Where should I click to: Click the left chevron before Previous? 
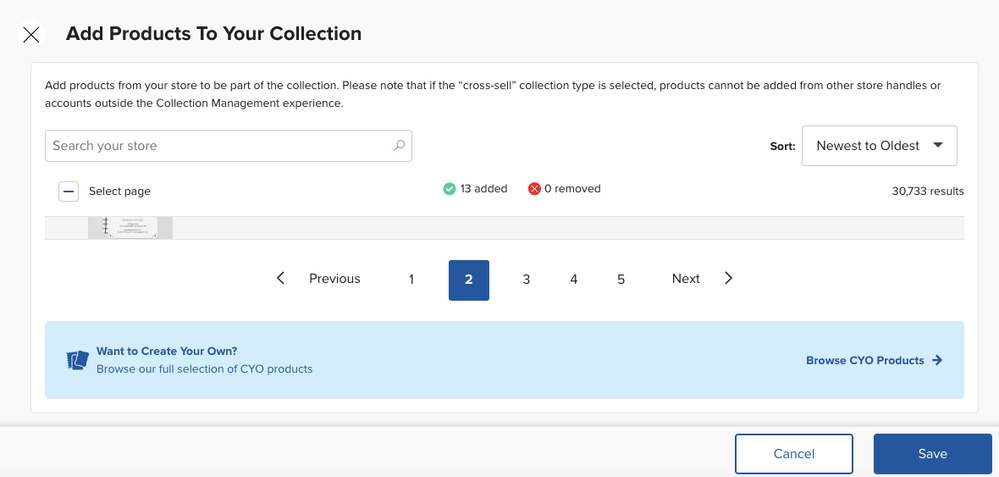tap(281, 279)
